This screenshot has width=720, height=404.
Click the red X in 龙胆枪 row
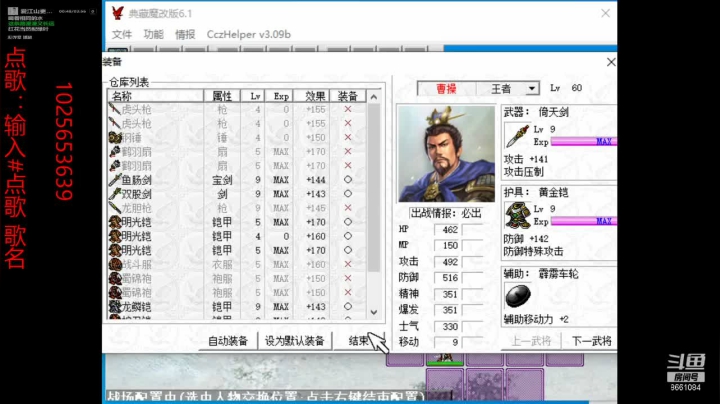(348, 208)
